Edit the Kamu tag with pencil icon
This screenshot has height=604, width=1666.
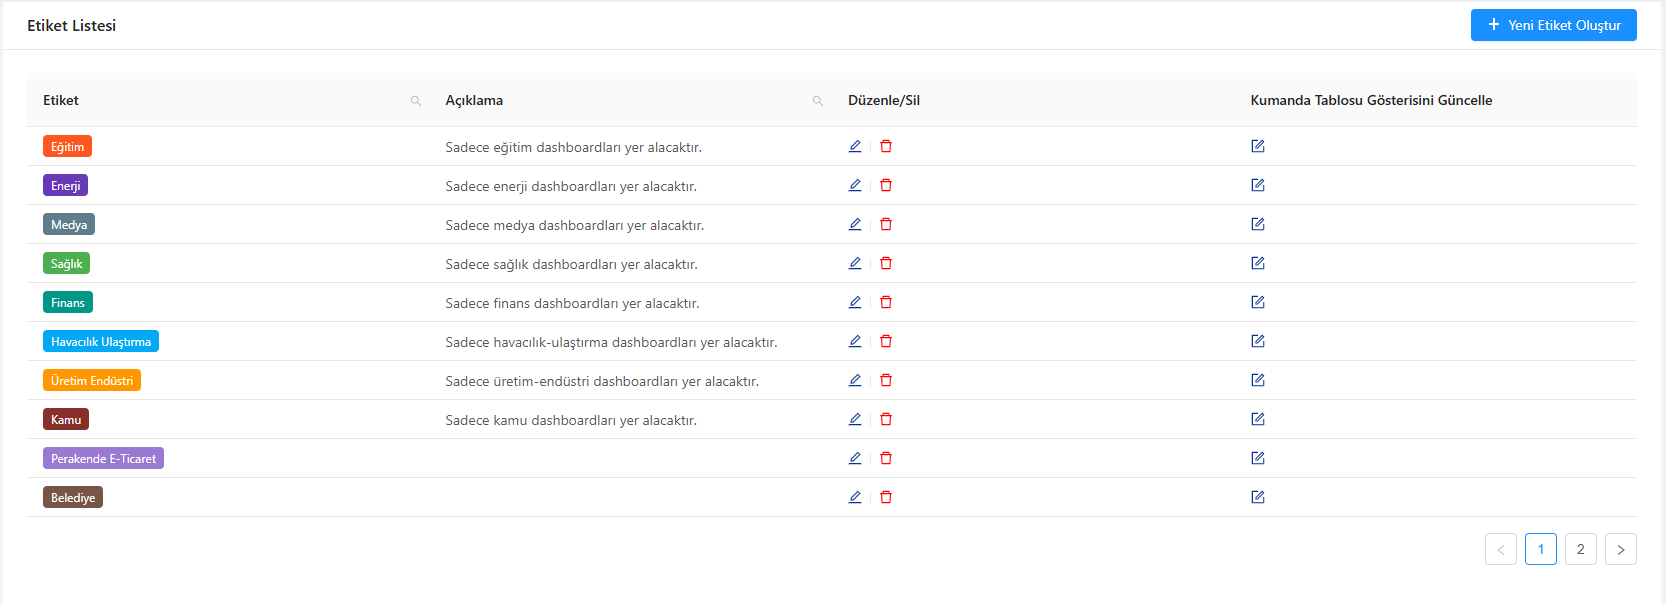855,419
